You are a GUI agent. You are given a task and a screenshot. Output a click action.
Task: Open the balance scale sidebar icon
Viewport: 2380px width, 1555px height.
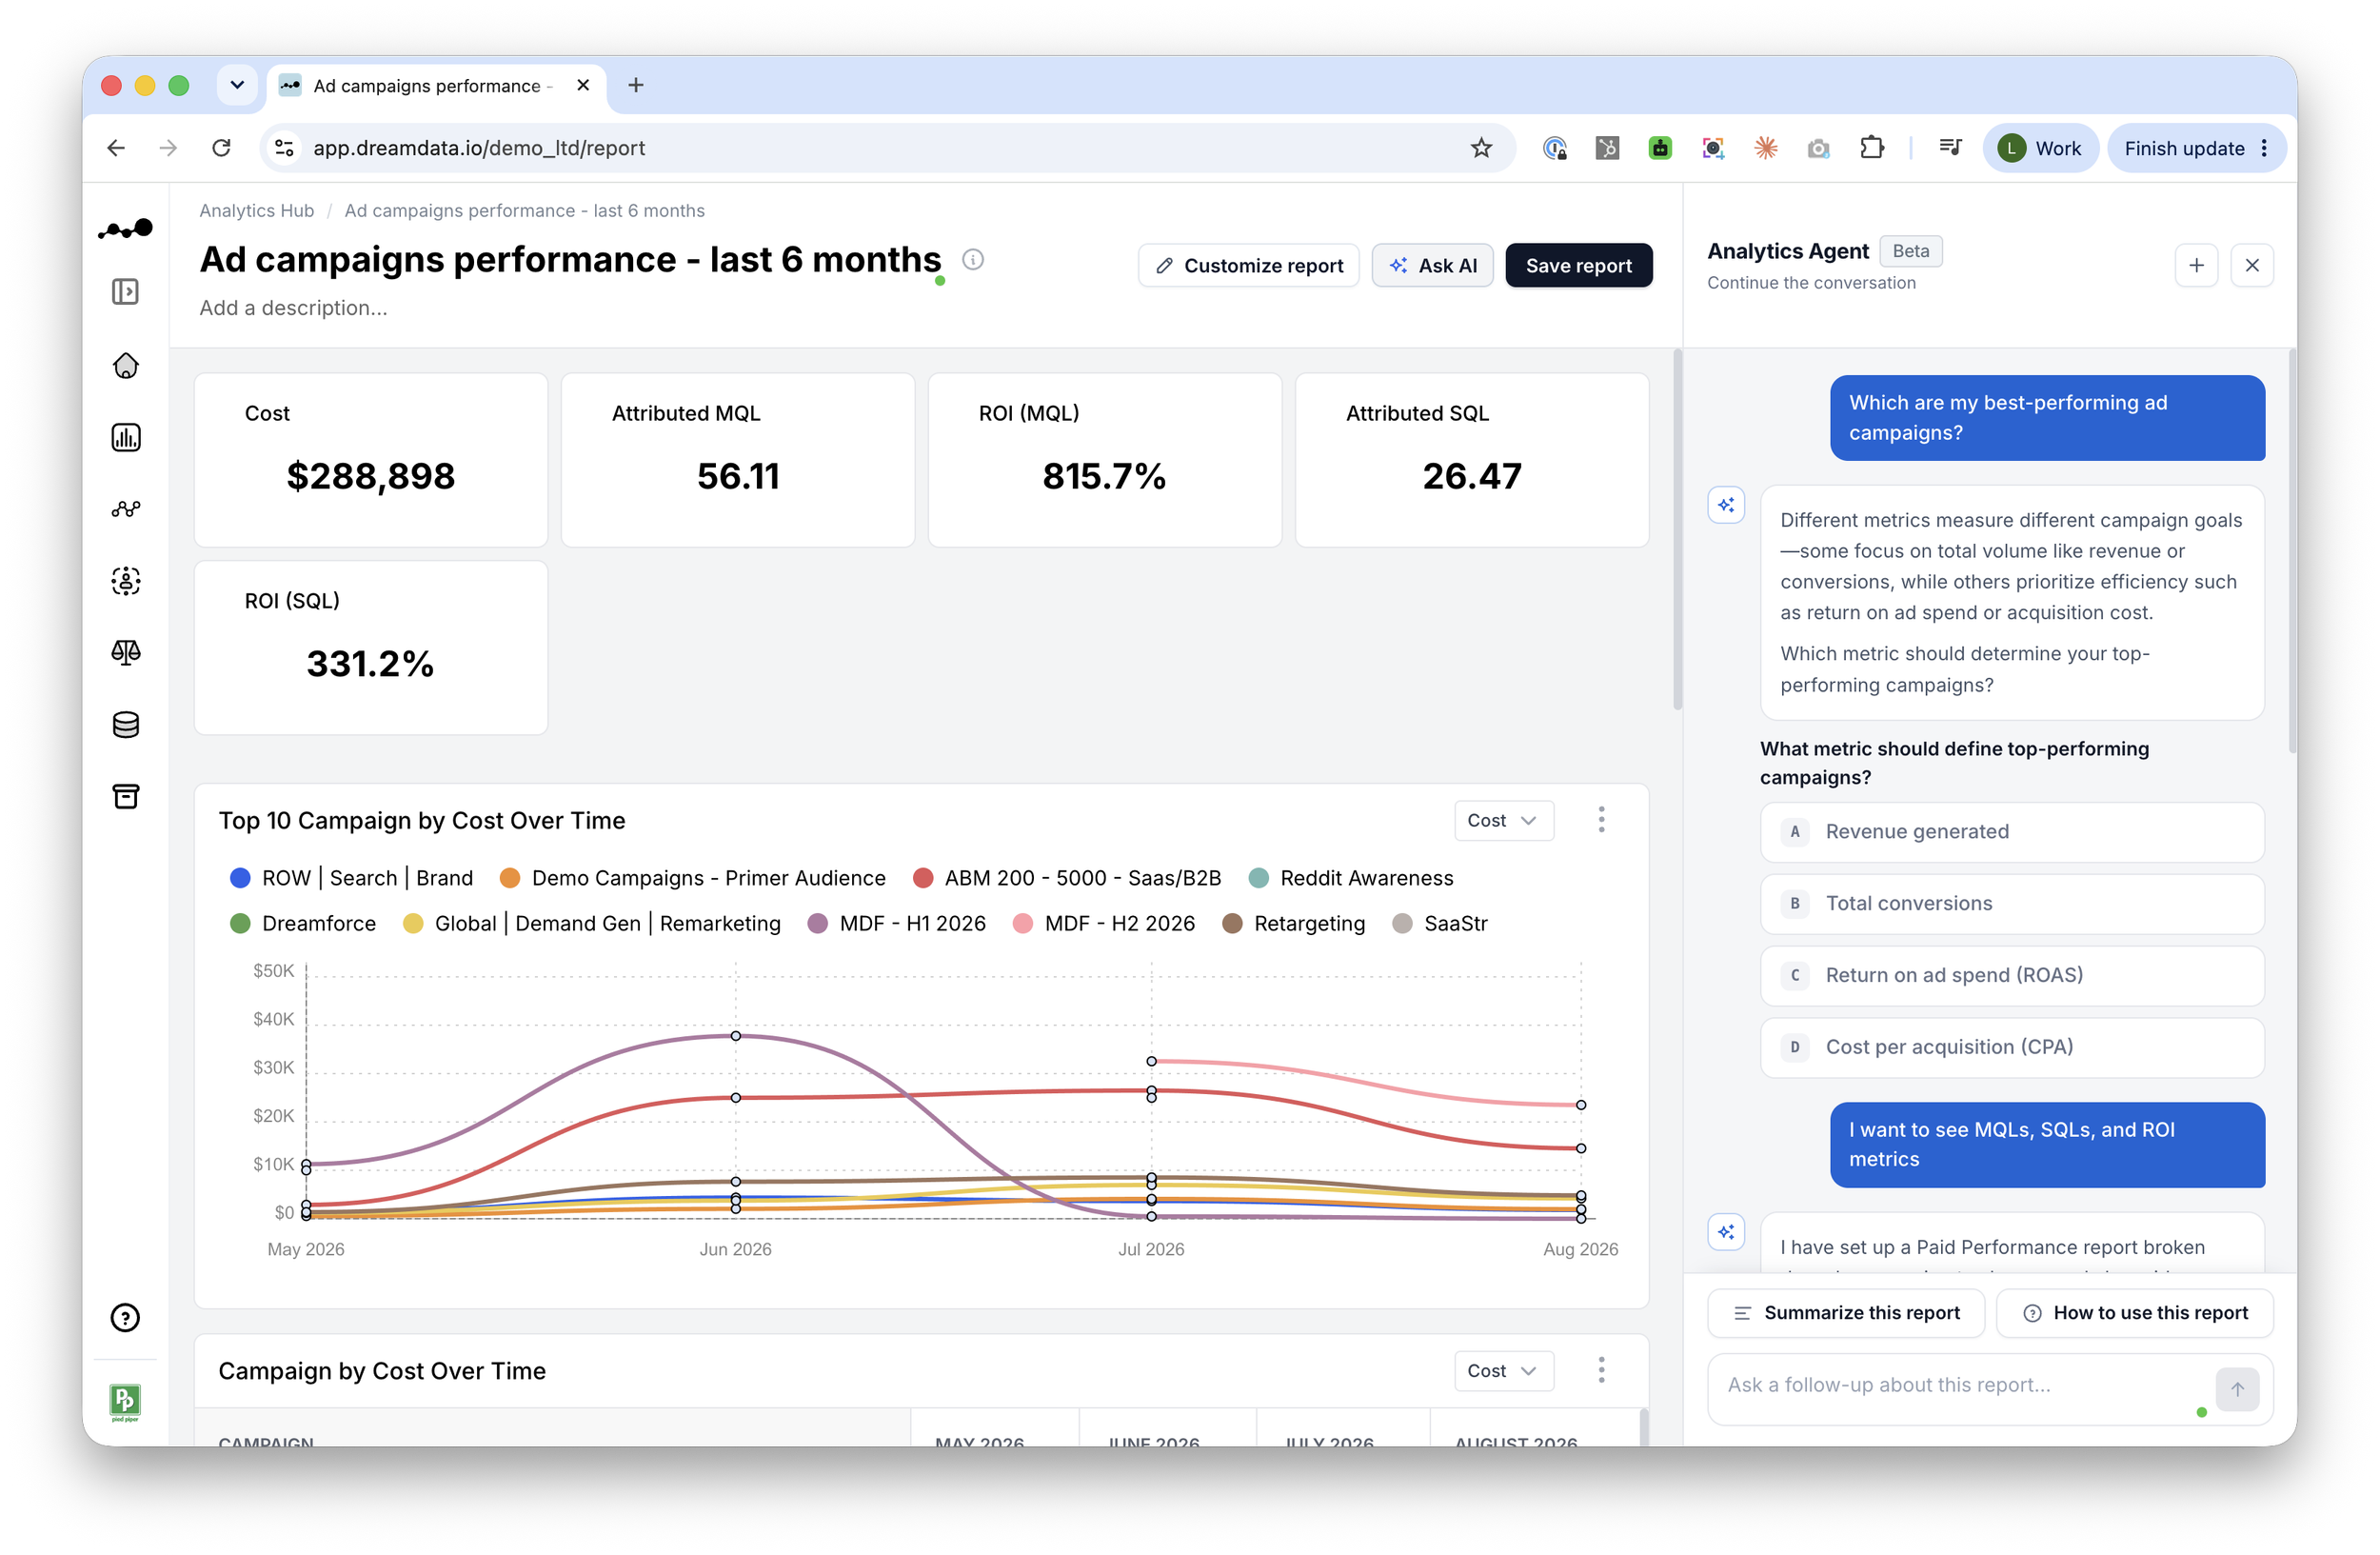(125, 653)
